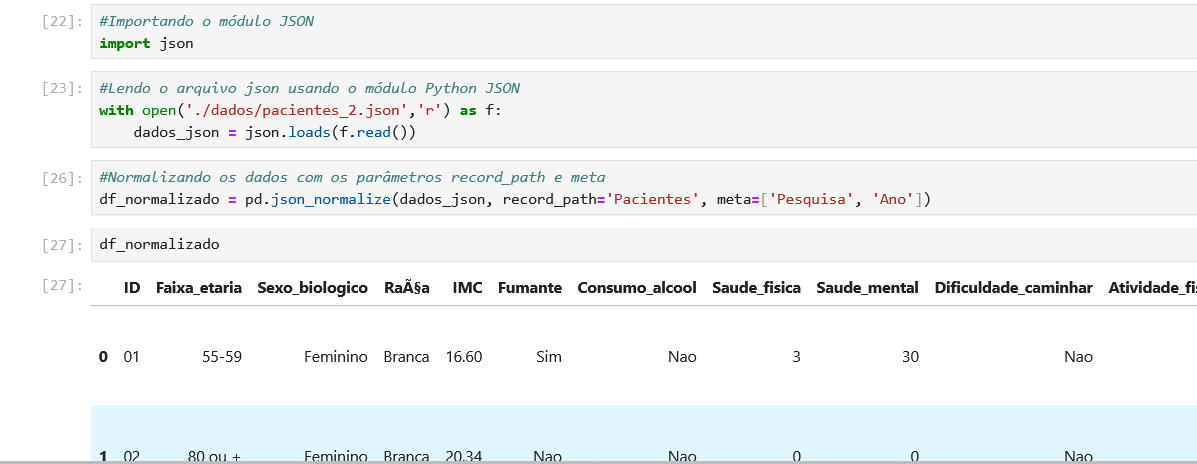Select the input cell containing only df_normalizado

pos(644,244)
